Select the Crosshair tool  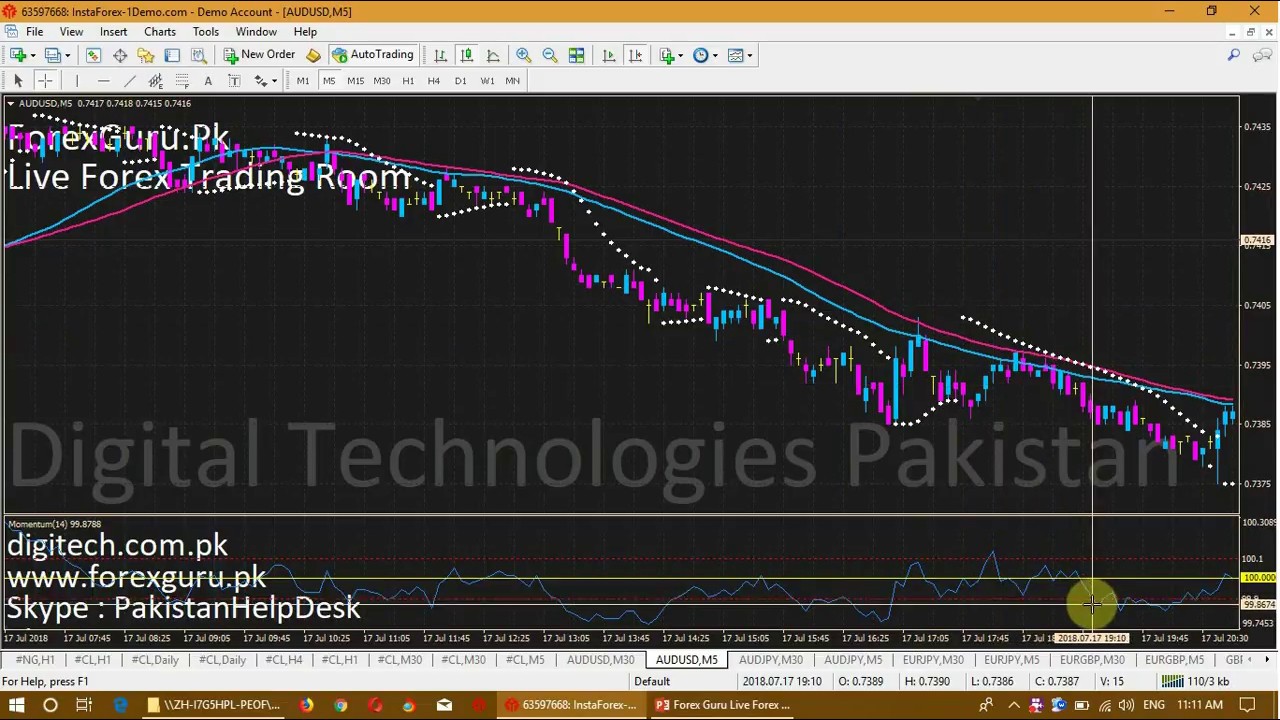[44, 80]
